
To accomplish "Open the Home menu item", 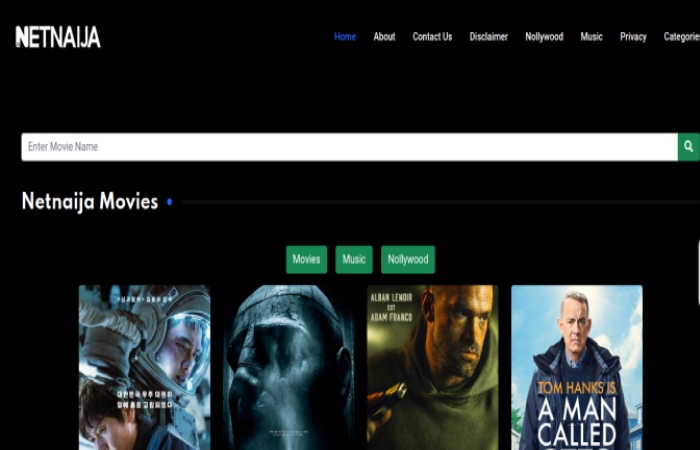I will [x=345, y=37].
